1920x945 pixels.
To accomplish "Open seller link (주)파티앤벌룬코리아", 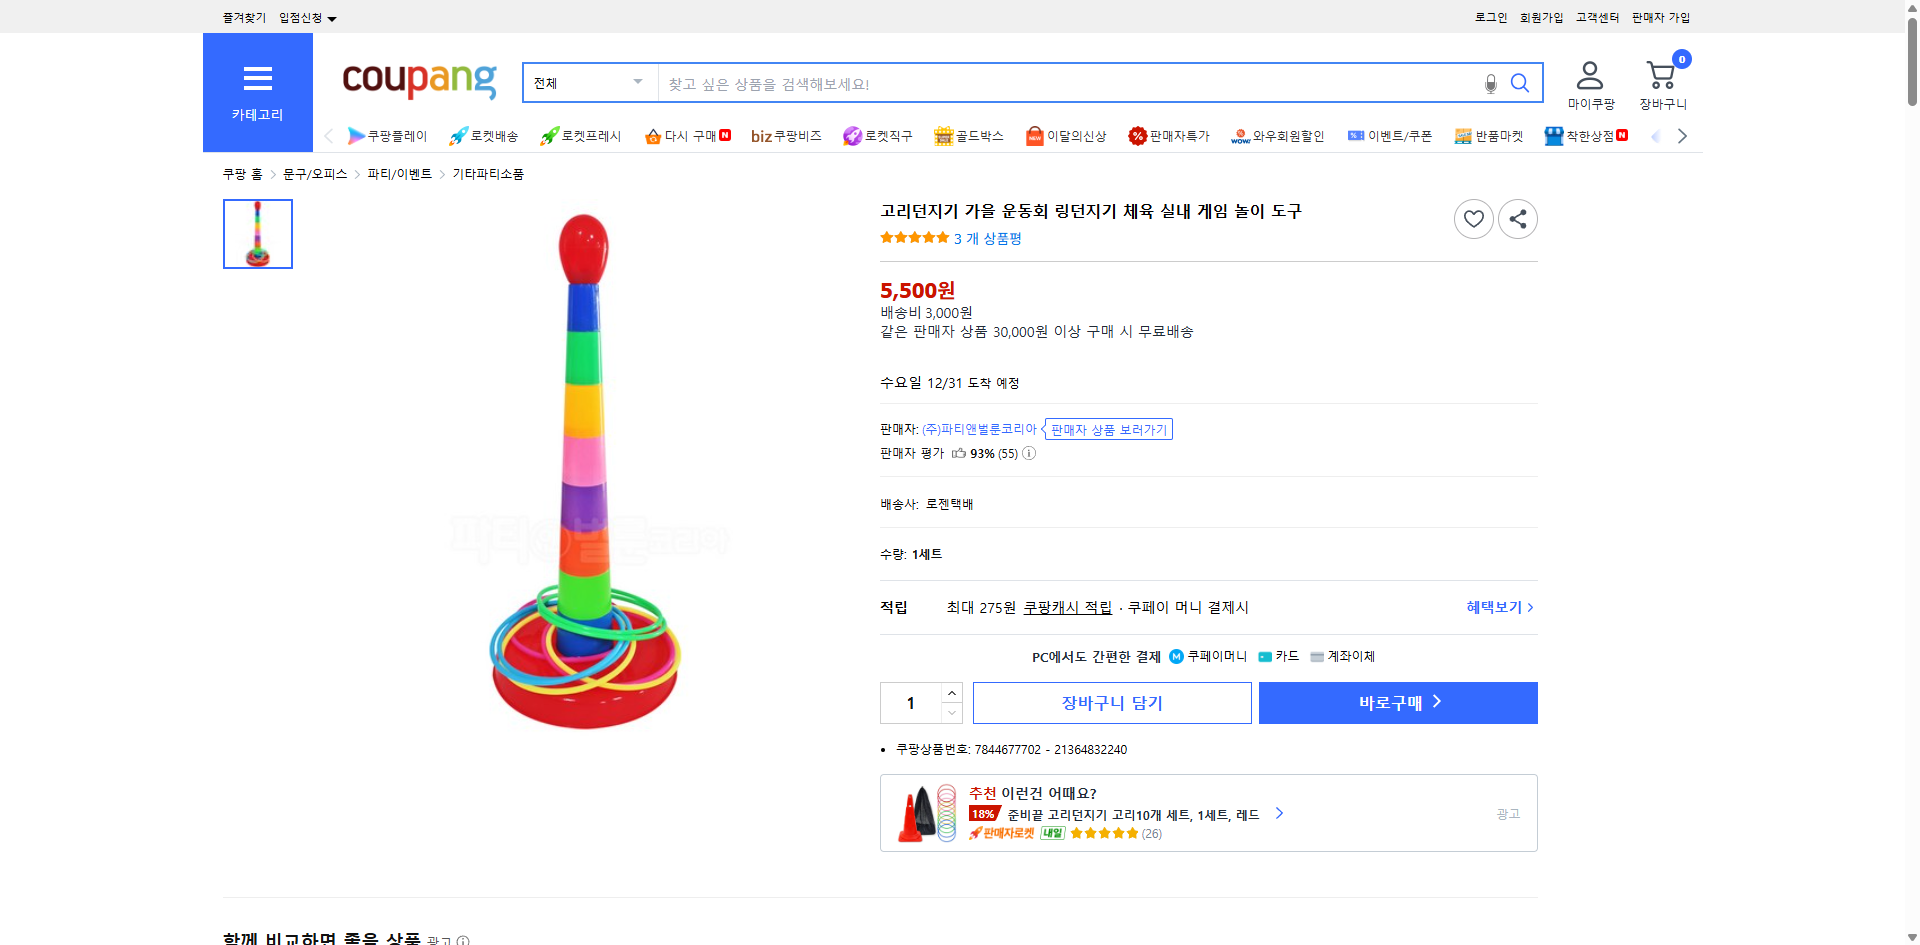I will 978,428.
